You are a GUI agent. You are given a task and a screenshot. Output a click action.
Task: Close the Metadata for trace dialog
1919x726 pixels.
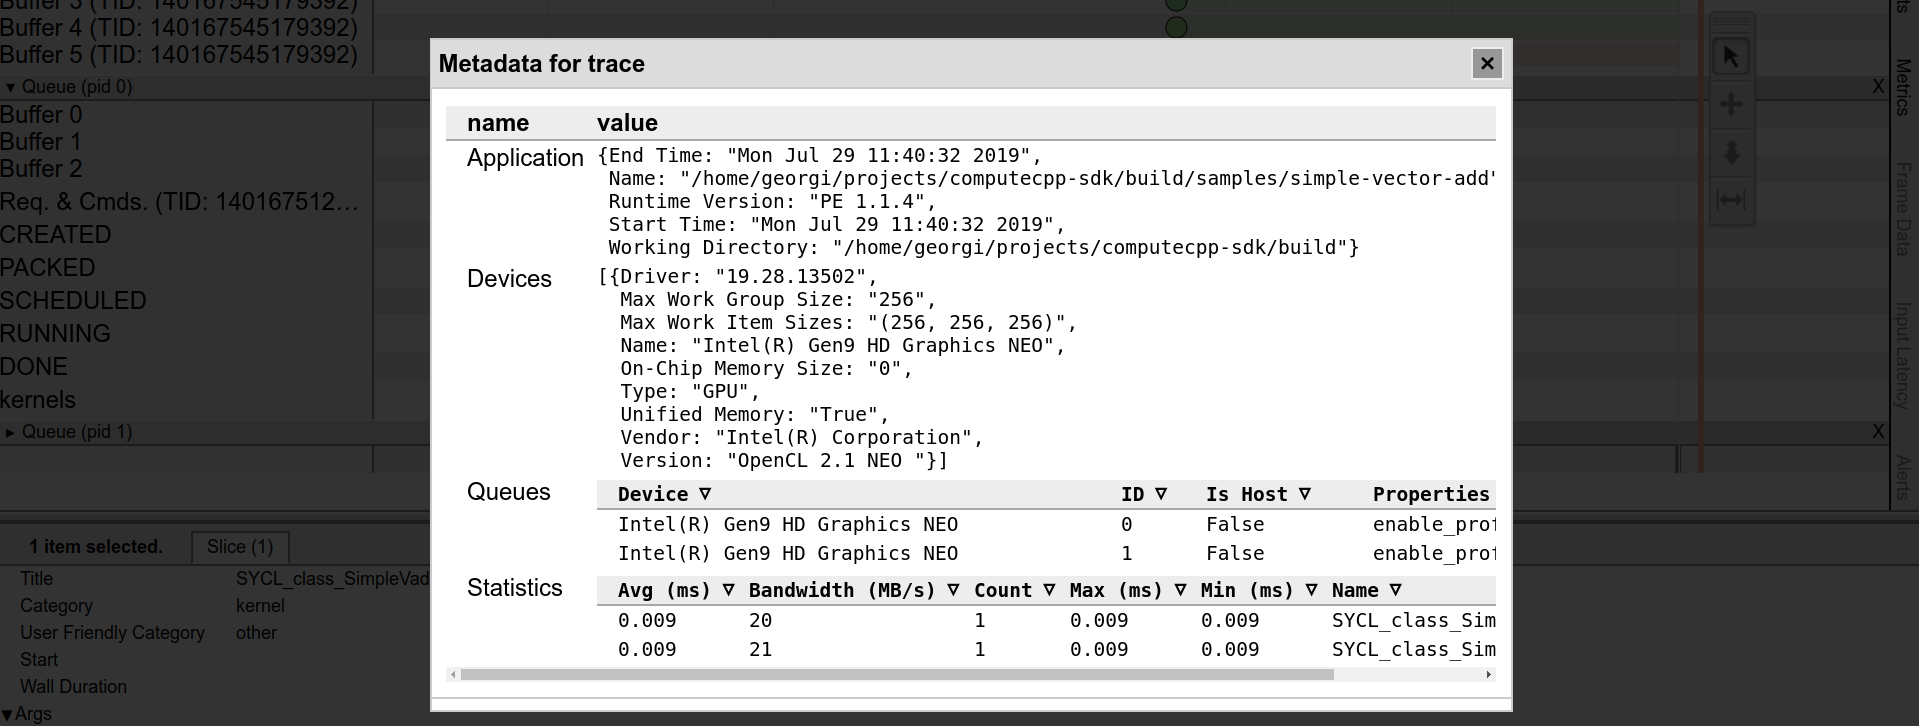1487,64
